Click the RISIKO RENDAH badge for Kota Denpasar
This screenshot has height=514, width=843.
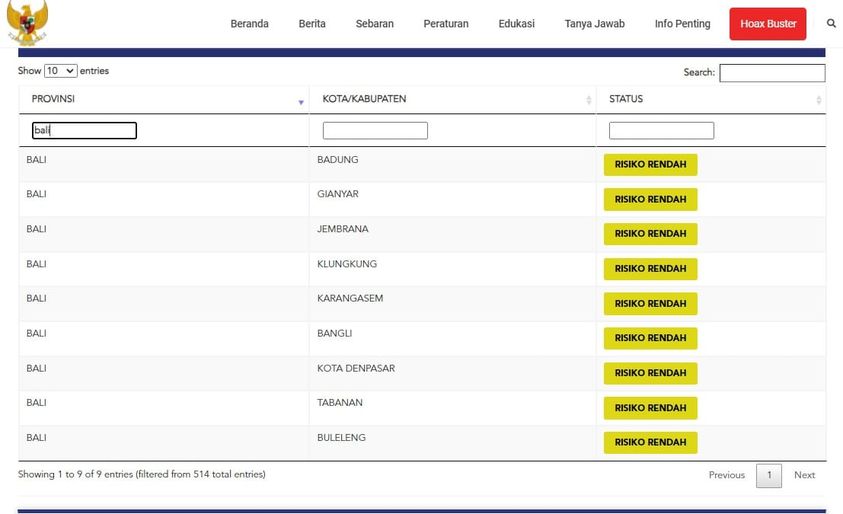(651, 373)
